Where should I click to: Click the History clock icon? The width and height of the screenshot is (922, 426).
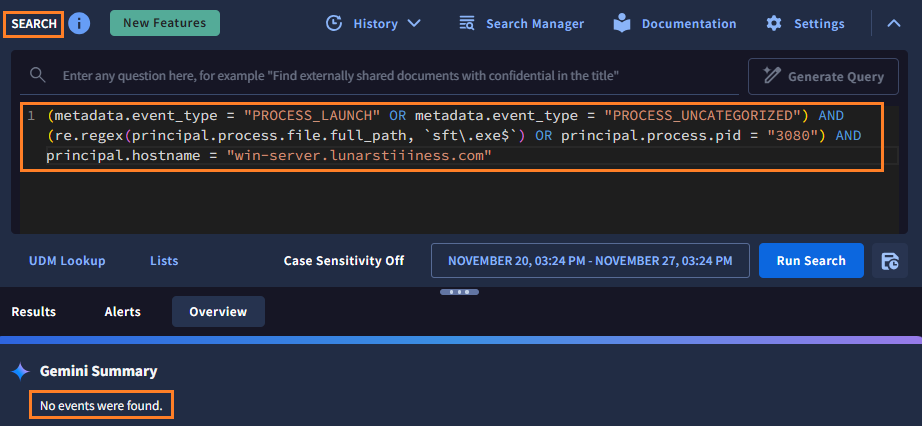pos(335,23)
